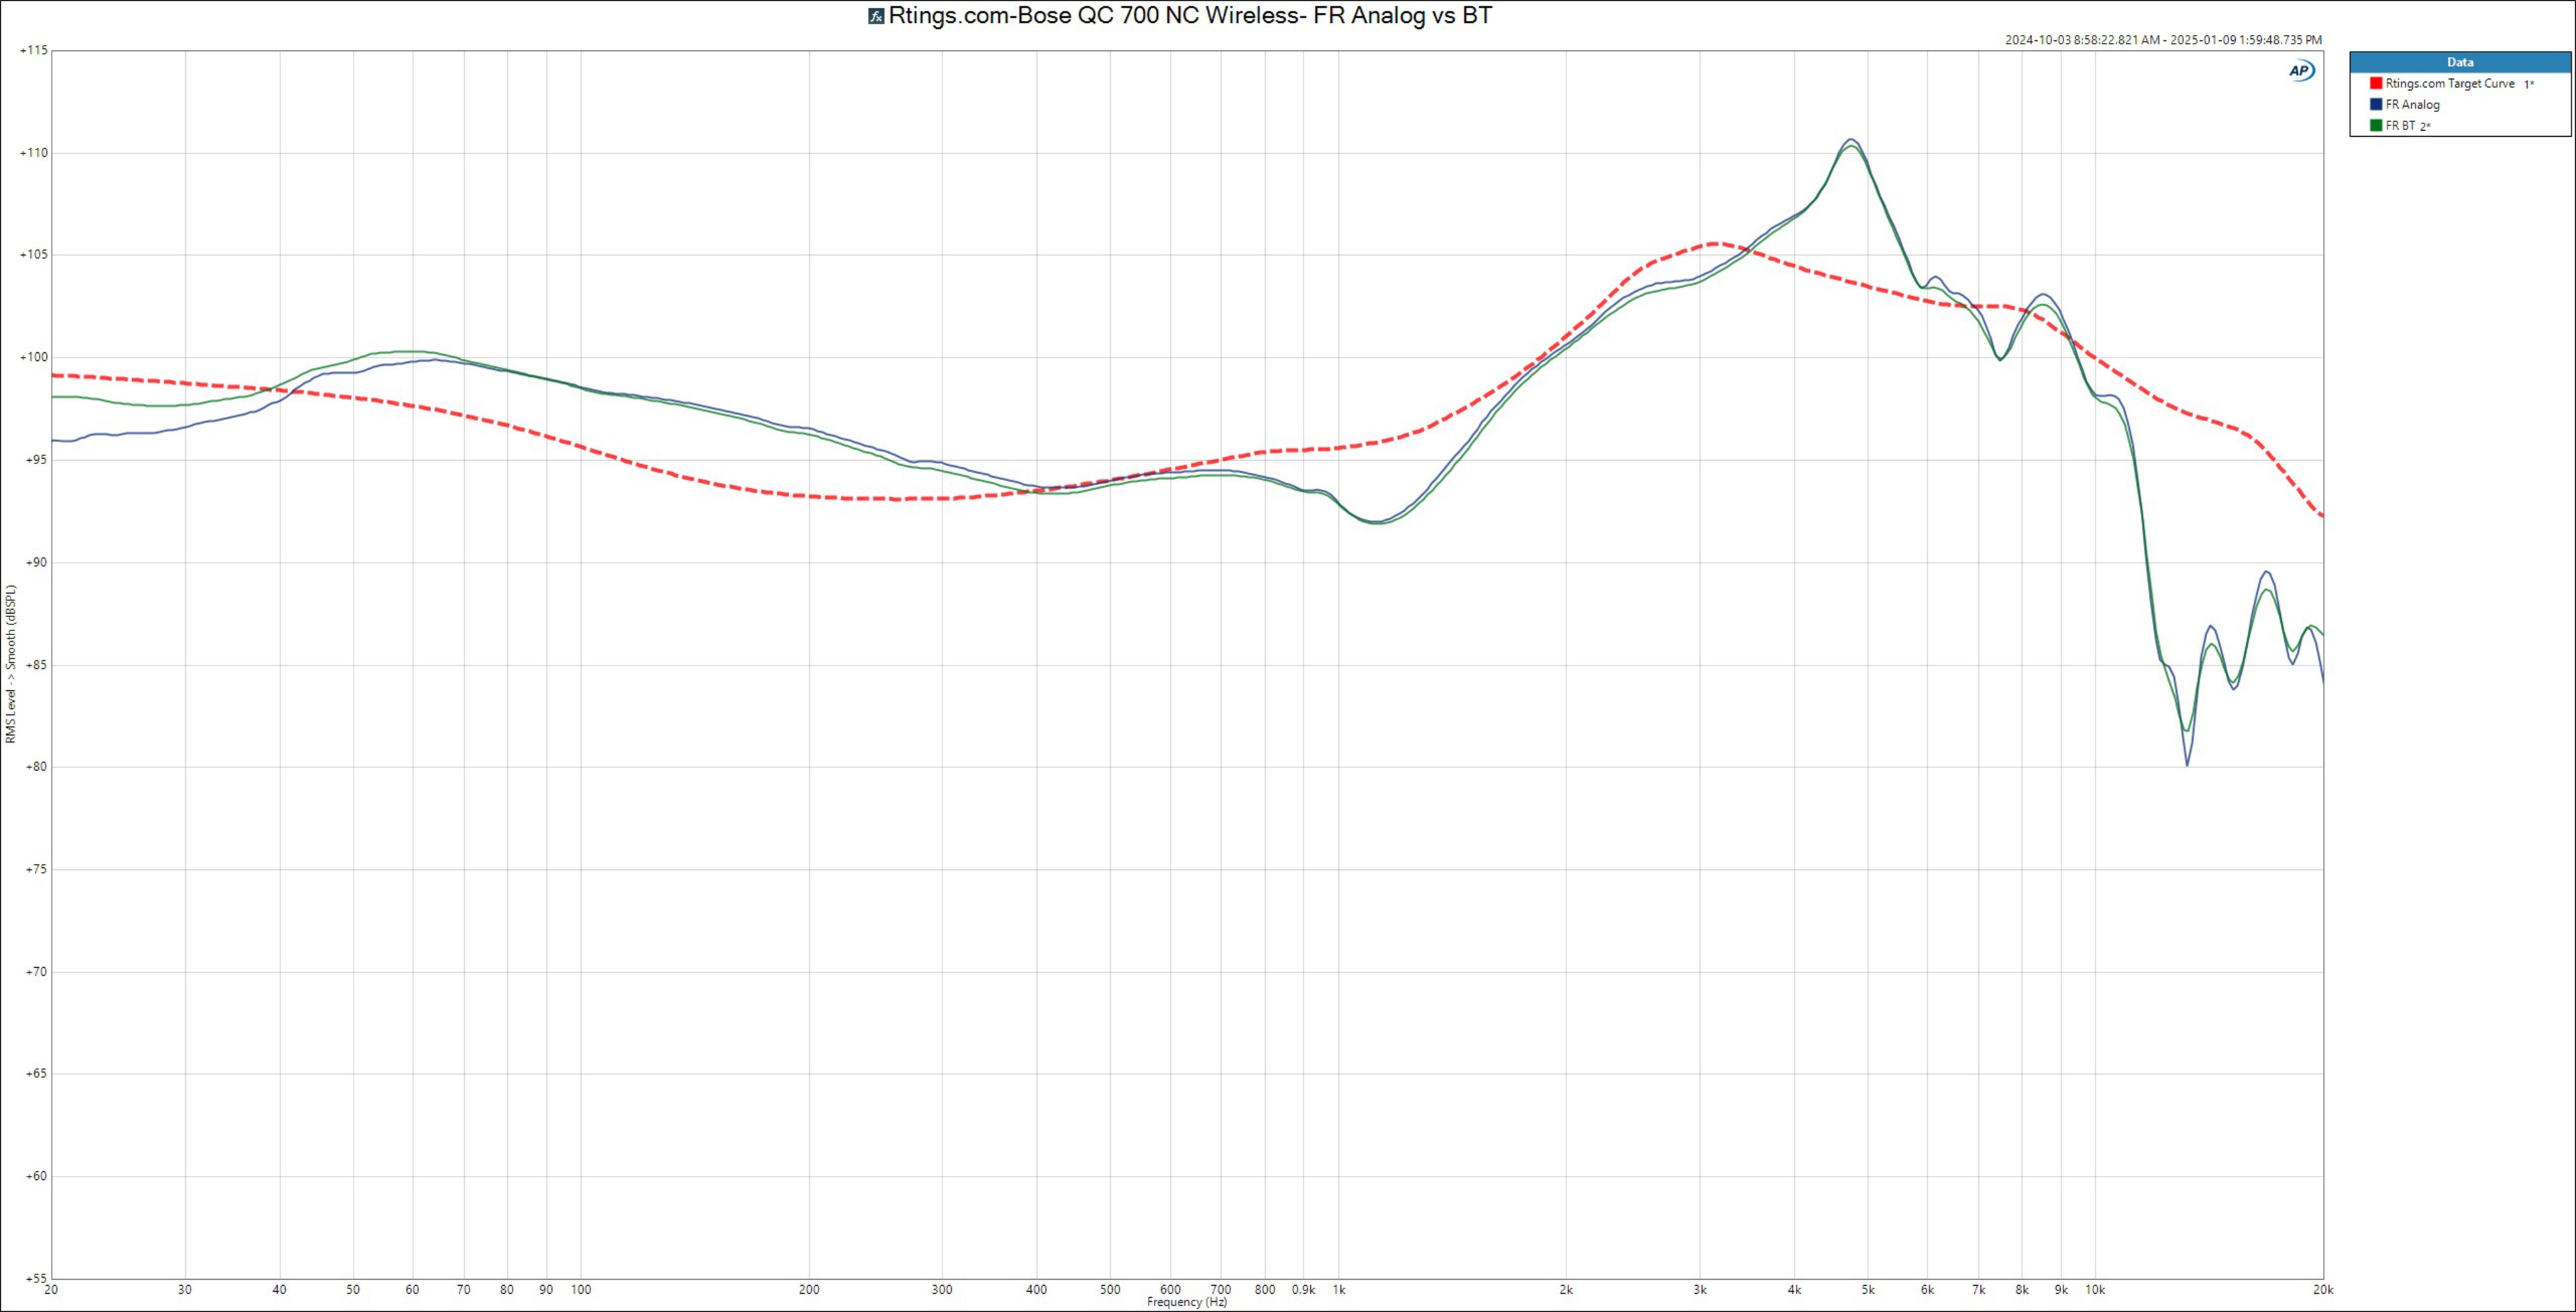Click the red Rtings.com Target Curve swatch

[x=2376, y=84]
